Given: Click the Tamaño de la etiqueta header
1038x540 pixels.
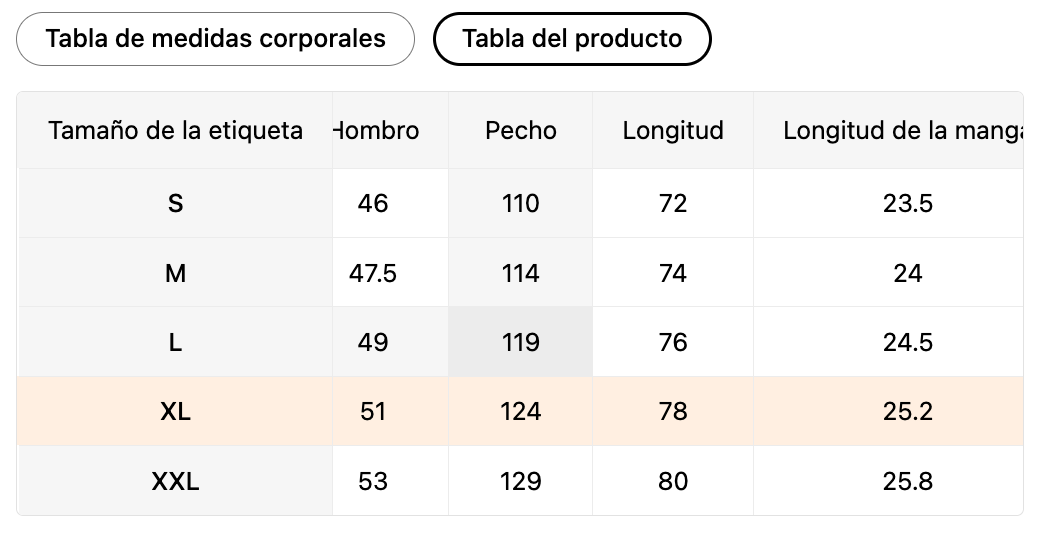Looking at the screenshot, I should [x=175, y=130].
